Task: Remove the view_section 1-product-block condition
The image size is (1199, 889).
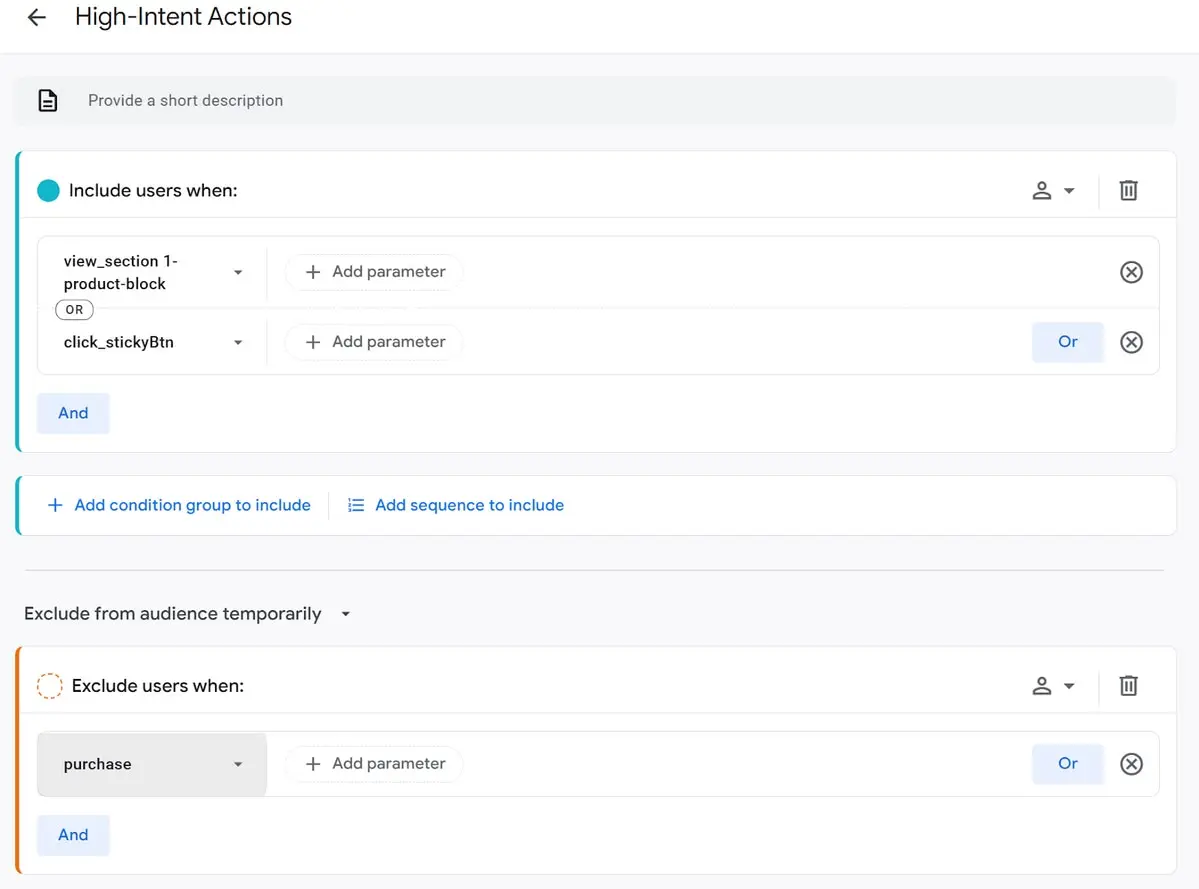Action: [1131, 272]
